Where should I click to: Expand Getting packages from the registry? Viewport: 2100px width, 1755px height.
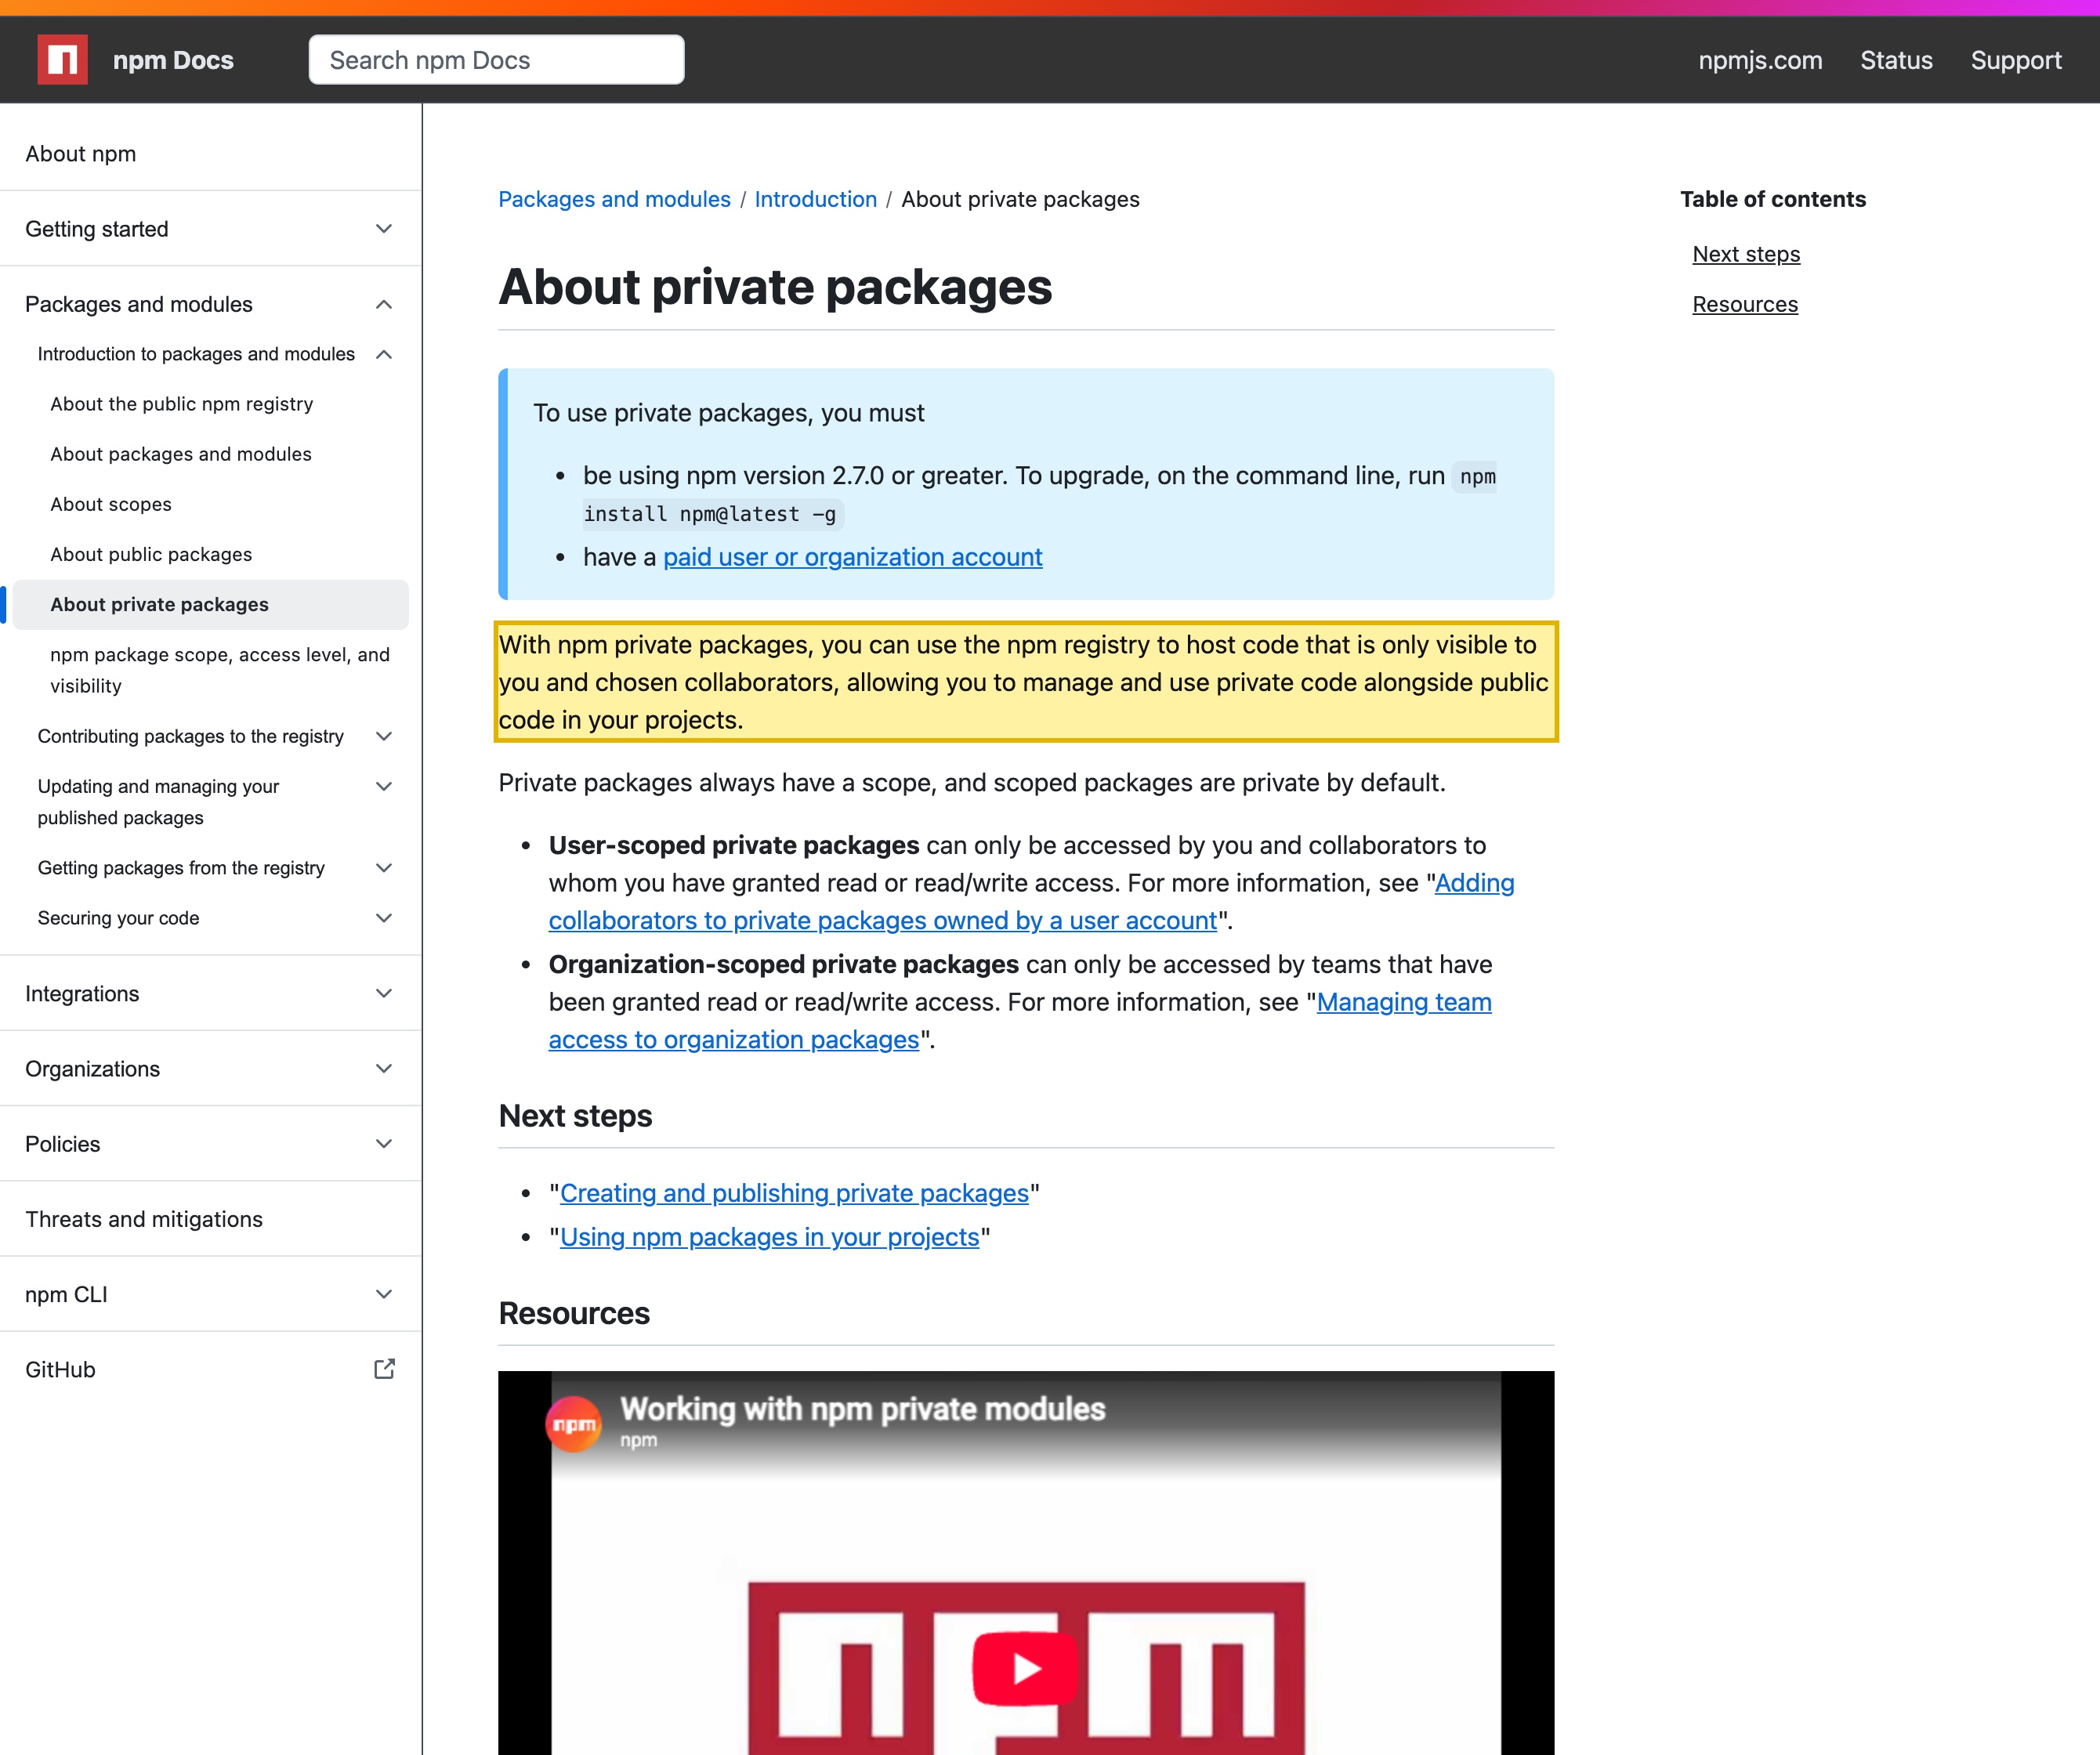pyautogui.click(x=384, y=868)
